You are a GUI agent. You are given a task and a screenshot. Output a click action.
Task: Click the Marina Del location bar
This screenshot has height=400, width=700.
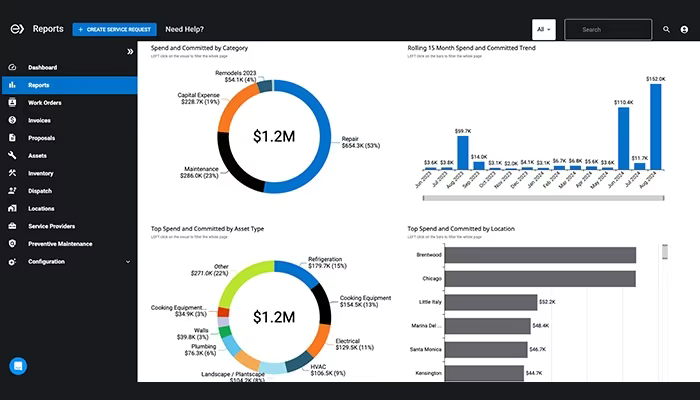(488, 326)
